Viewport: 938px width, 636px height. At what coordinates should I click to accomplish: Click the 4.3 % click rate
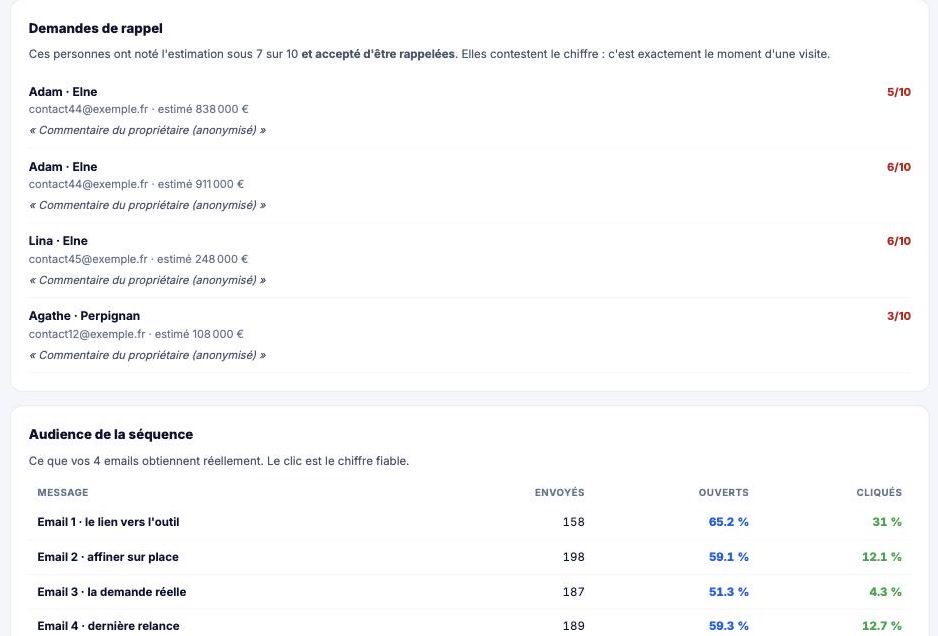(x=885, y=592)
